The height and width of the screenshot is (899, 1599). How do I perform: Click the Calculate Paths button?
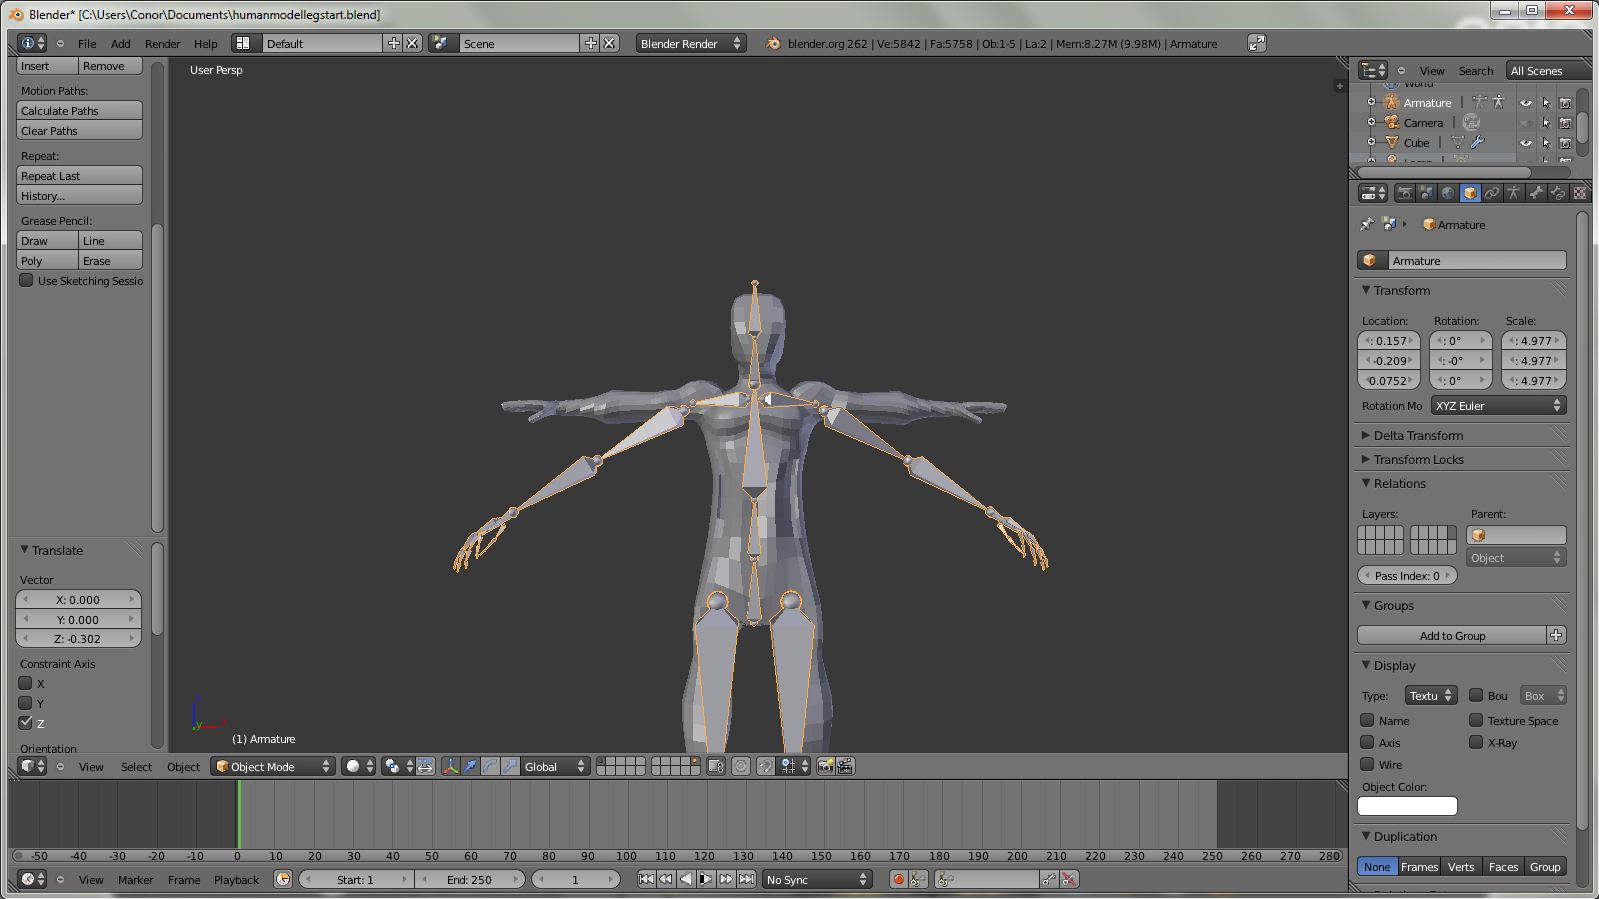pyautogui.click(x=79, y=111)
